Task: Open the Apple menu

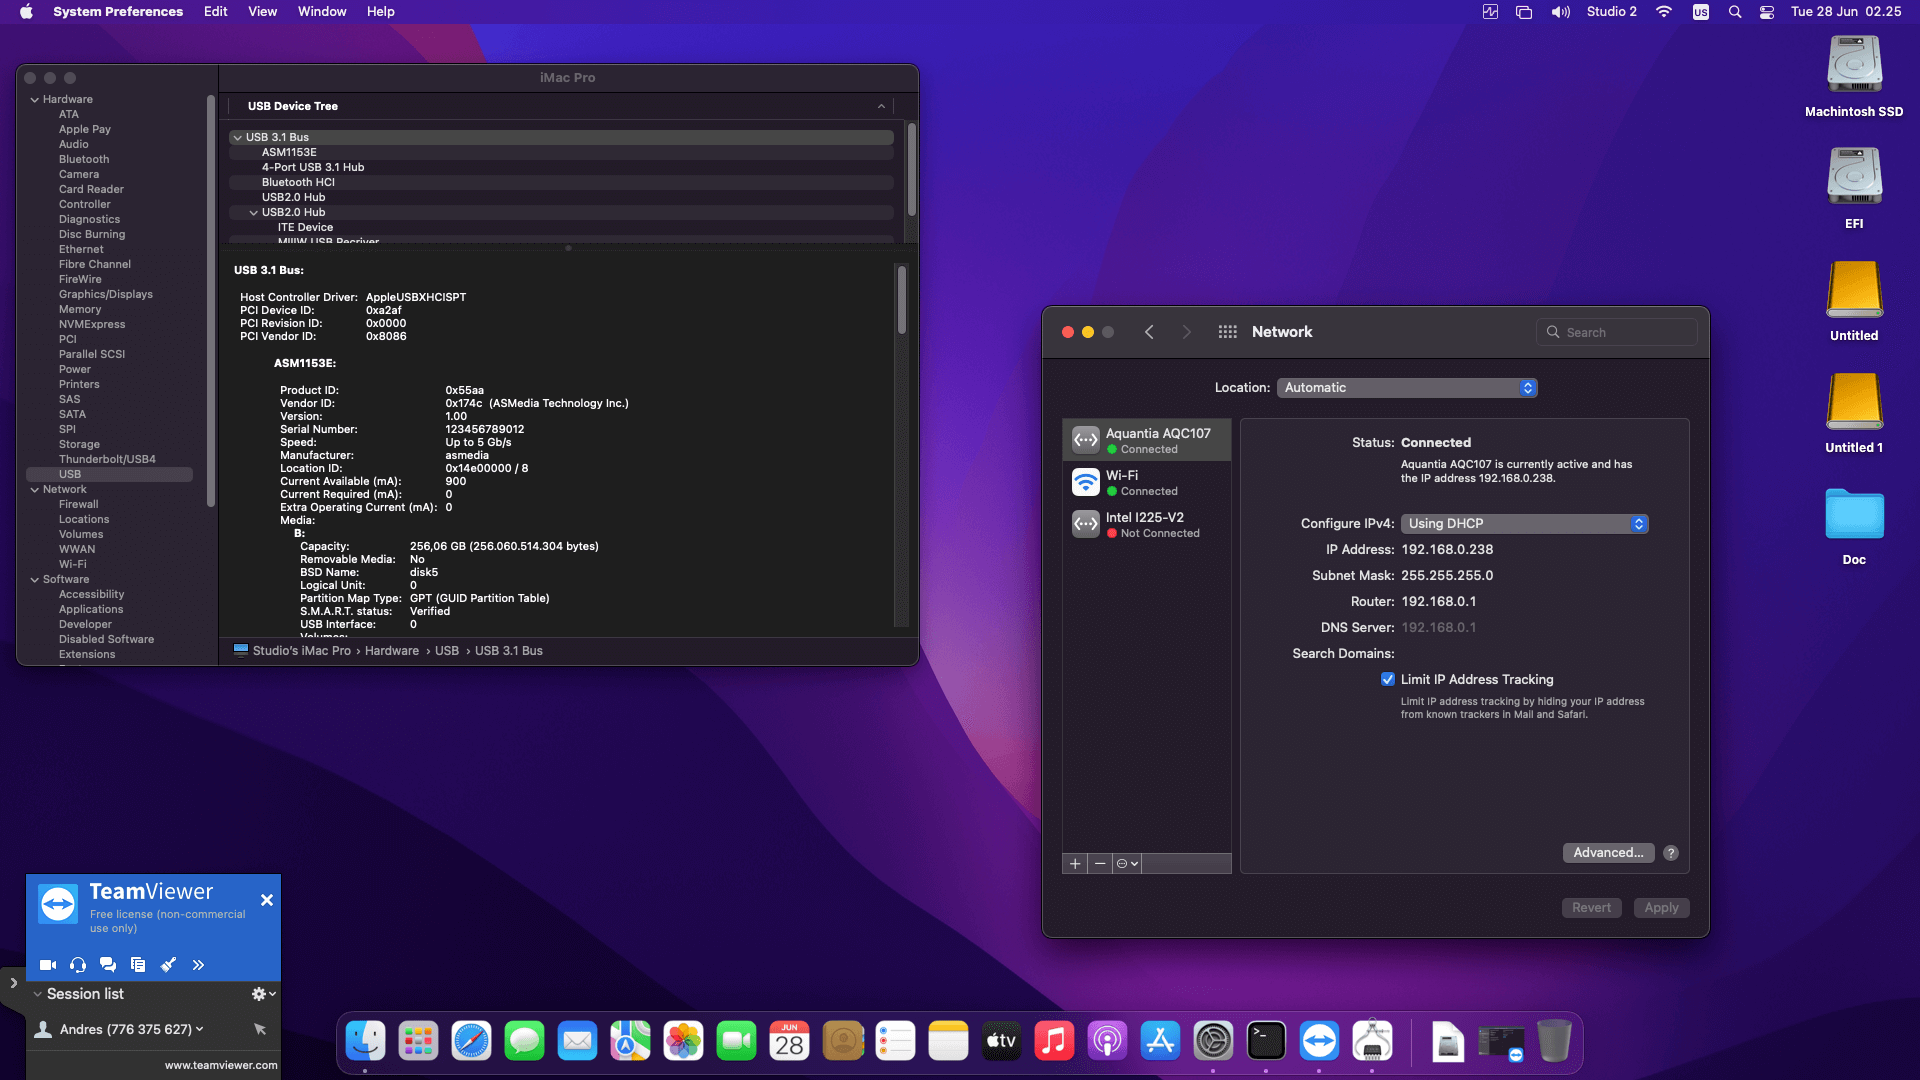Action: coord(27,12)
